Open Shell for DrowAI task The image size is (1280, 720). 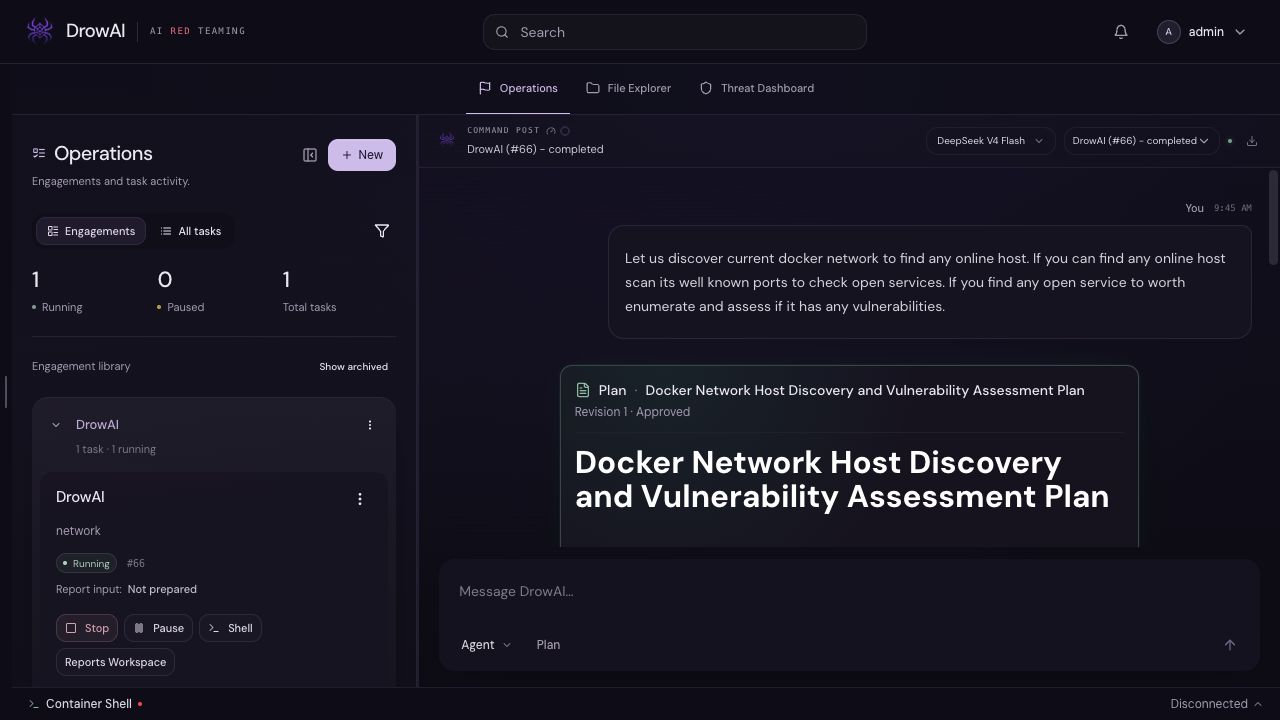coord(230,628)
